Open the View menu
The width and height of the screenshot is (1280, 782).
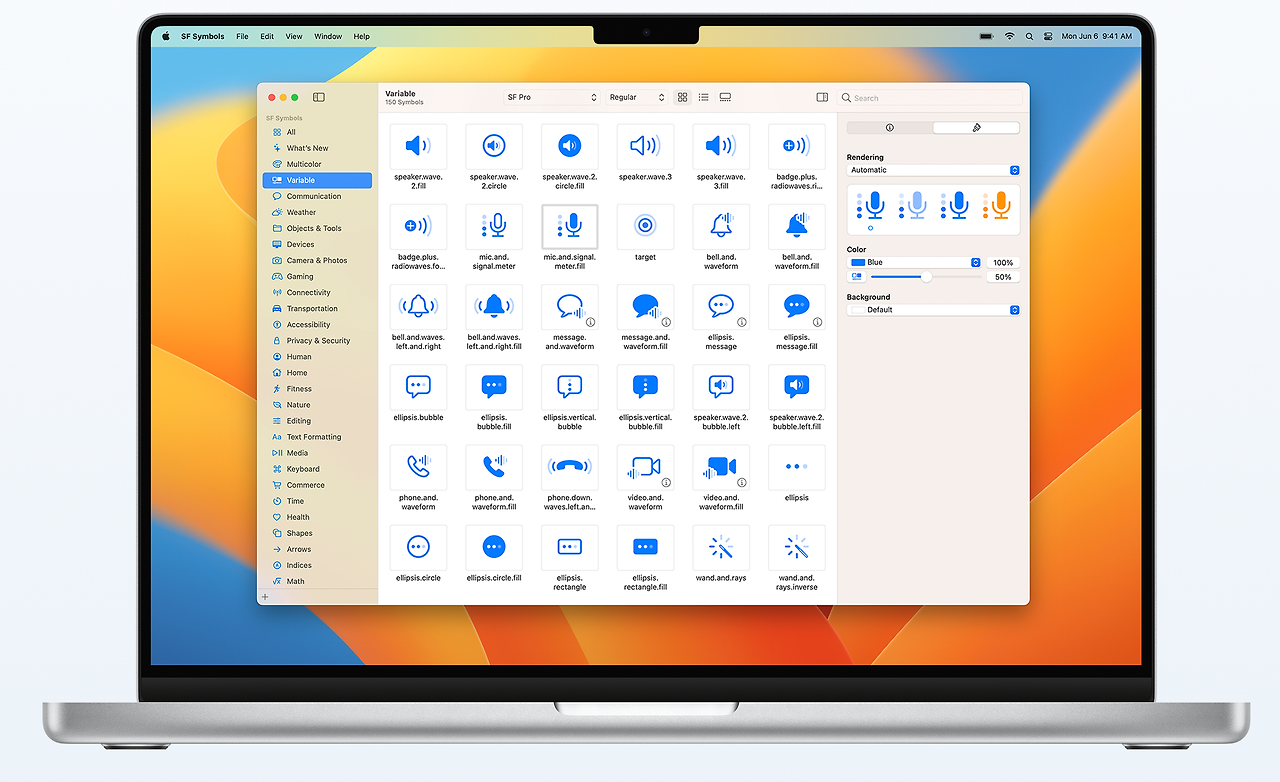[294, 36]
